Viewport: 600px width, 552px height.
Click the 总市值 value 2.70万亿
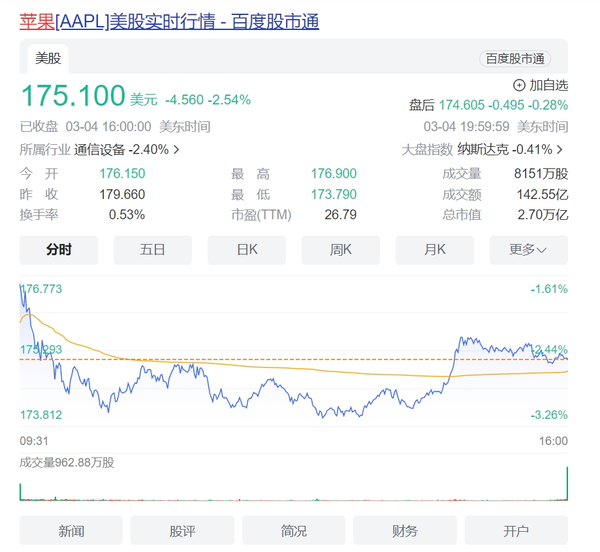[543, 215]
